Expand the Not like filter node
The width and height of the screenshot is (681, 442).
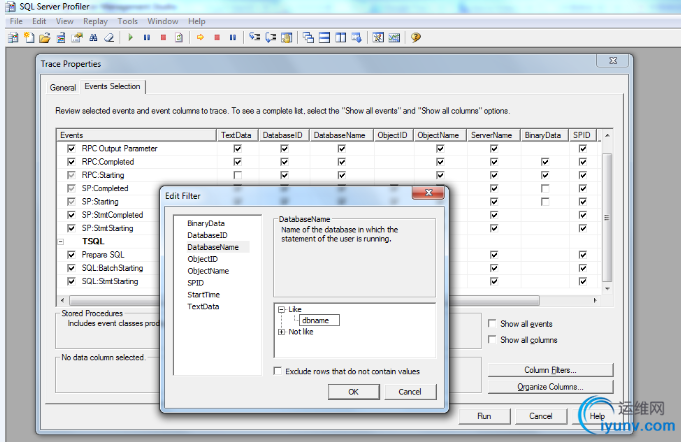tap(281, 332)
